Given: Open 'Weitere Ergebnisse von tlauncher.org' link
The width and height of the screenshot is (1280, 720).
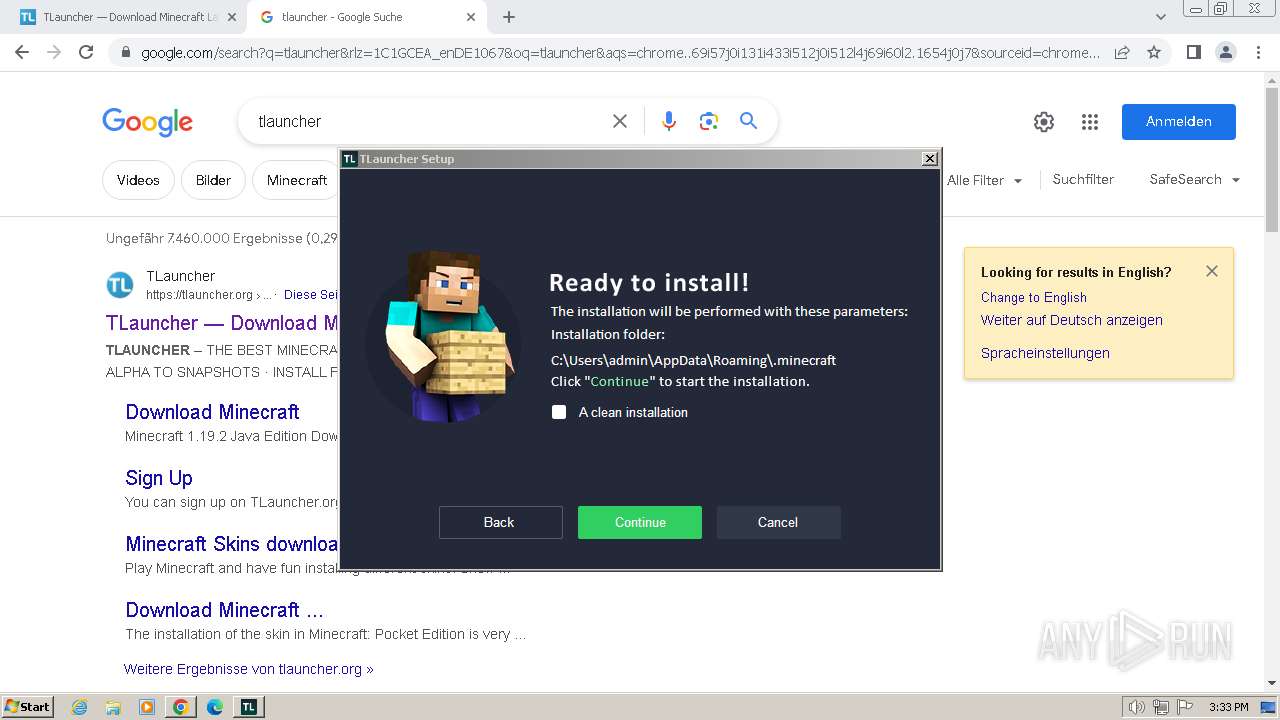Looking at the screenshot, I should [x=248, y=669].
